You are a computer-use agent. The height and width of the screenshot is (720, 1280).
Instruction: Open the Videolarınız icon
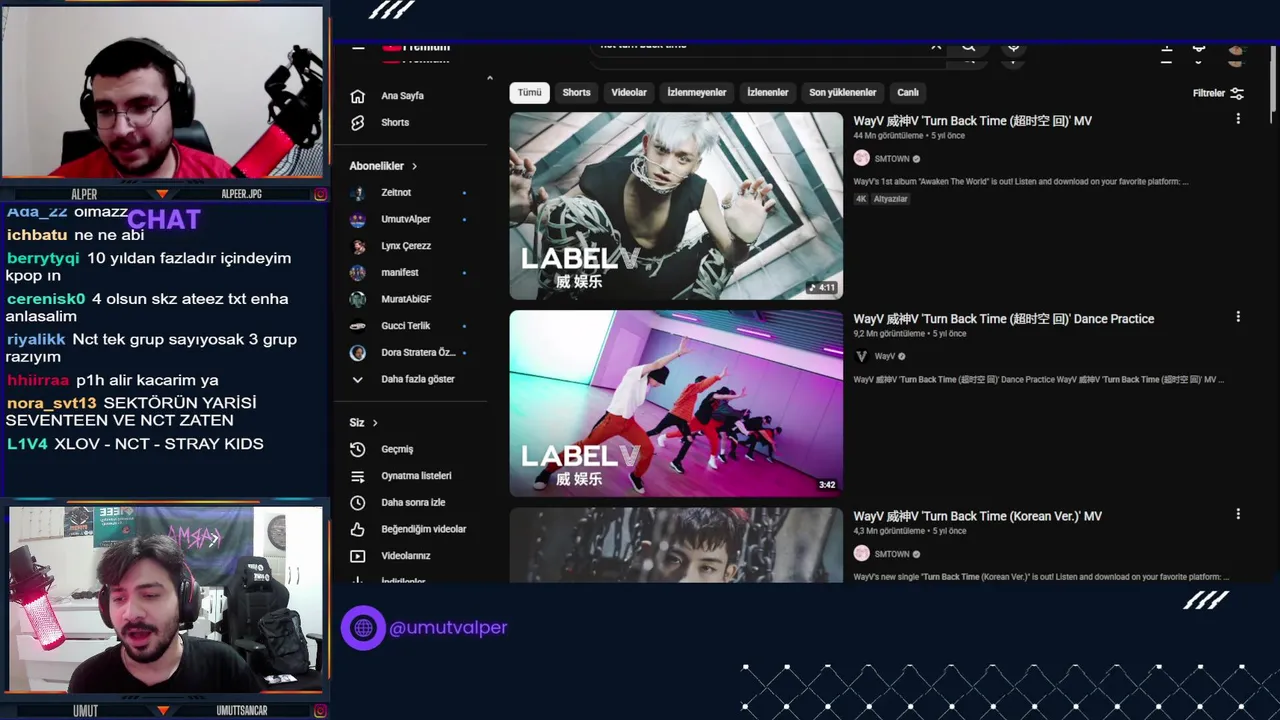358,555
